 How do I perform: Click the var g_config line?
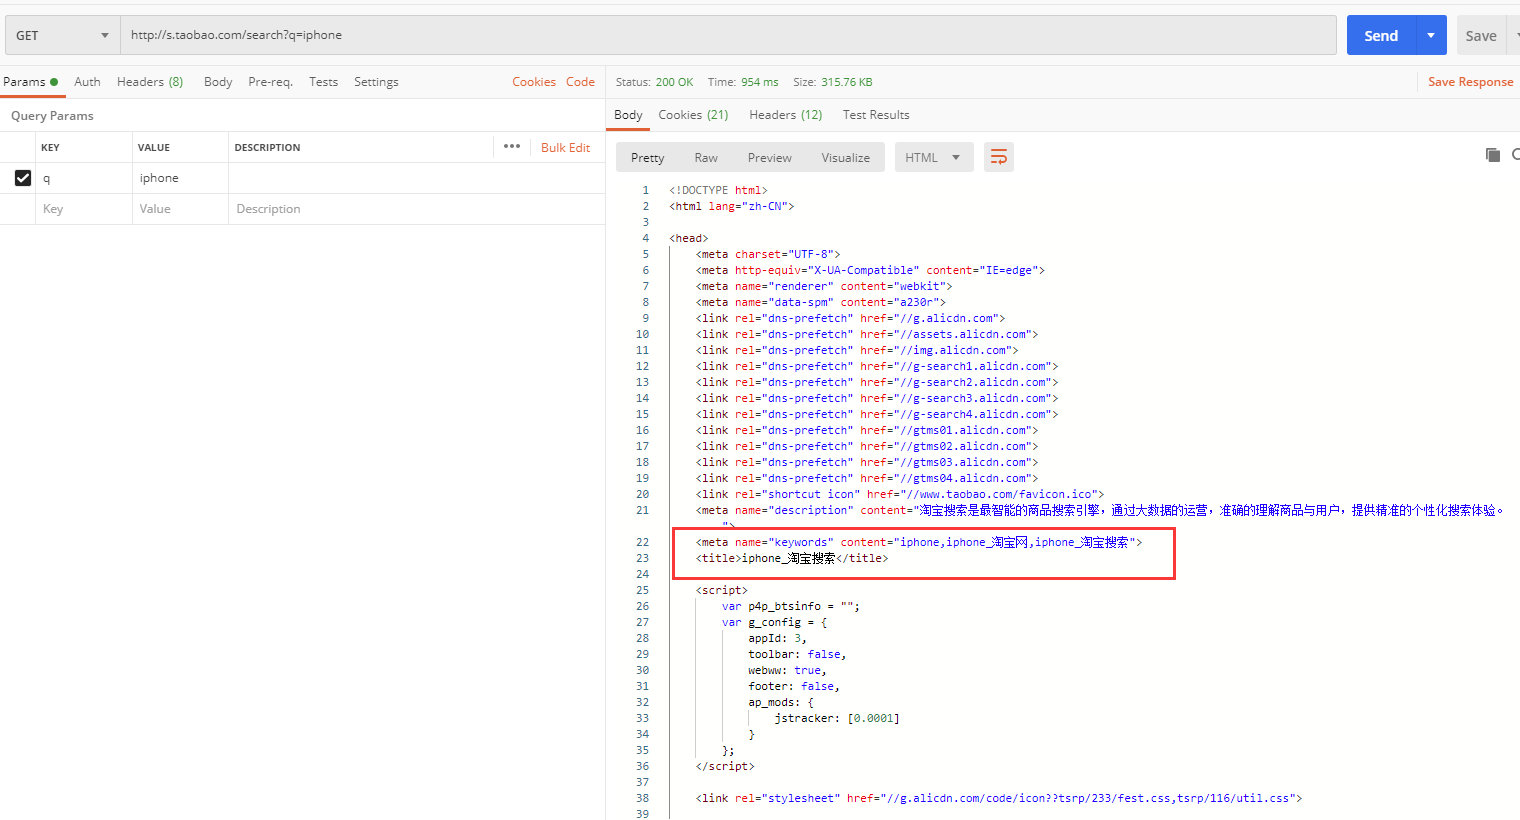775,622
